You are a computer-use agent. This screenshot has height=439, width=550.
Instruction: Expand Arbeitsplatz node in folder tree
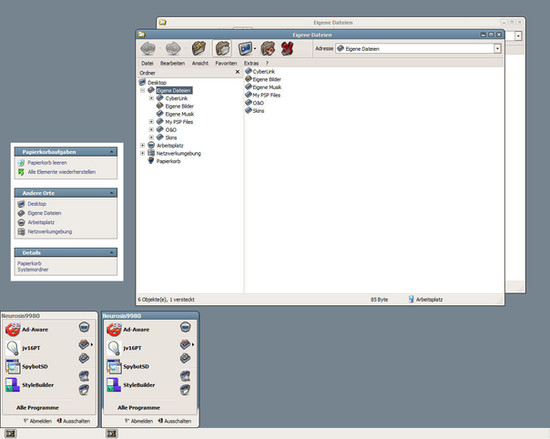click(142, 145)
